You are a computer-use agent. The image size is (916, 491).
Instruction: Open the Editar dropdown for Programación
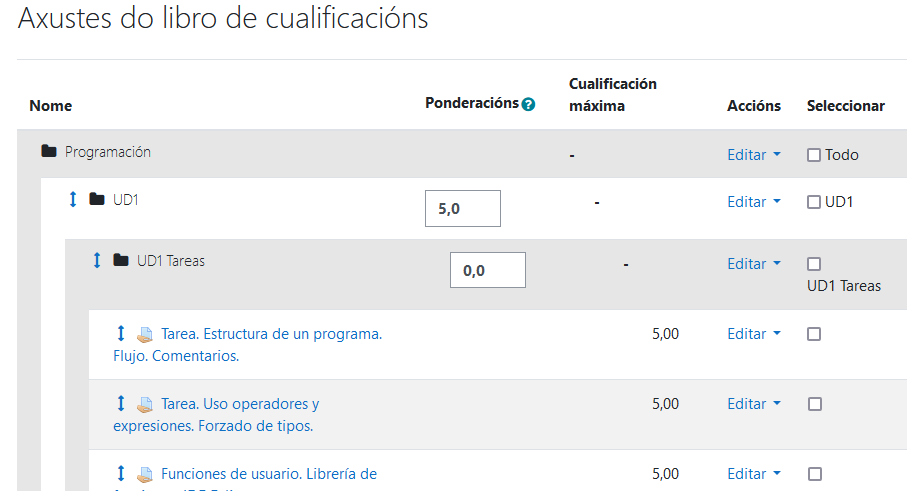click(x=753, y=155)
